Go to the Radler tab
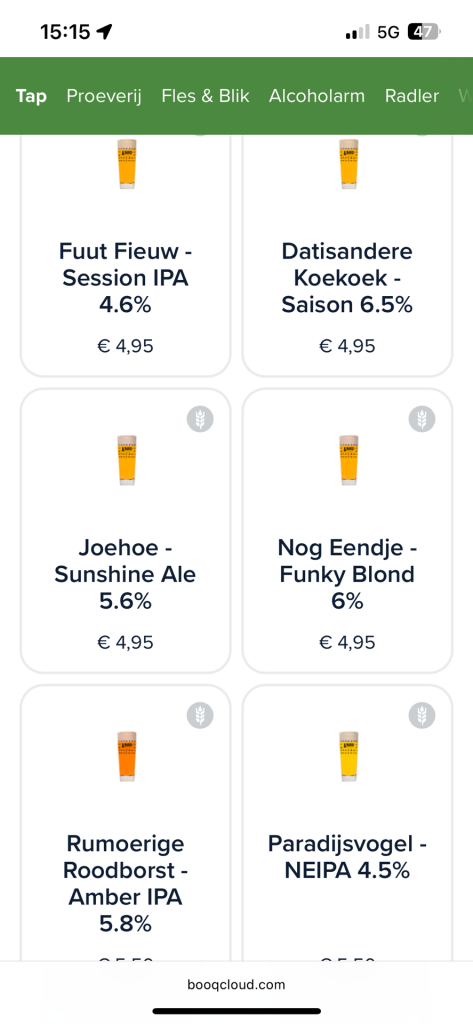 [x=412, y=96]
